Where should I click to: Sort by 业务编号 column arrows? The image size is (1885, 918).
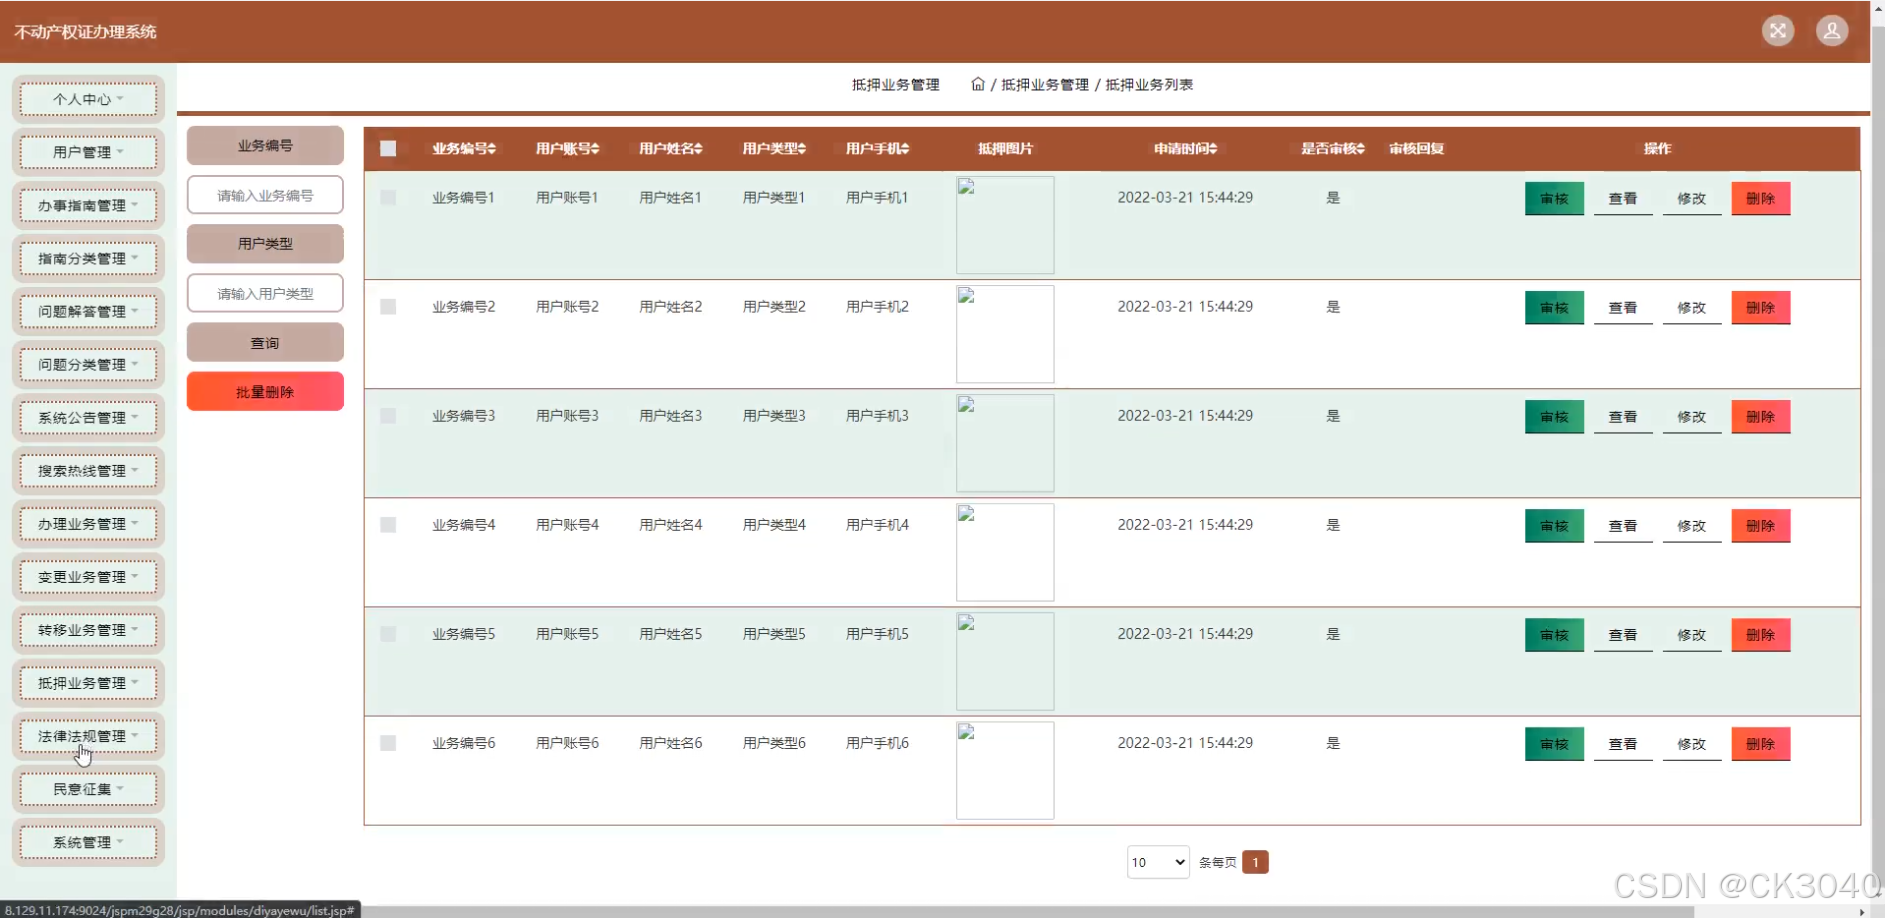coord(492,149)
